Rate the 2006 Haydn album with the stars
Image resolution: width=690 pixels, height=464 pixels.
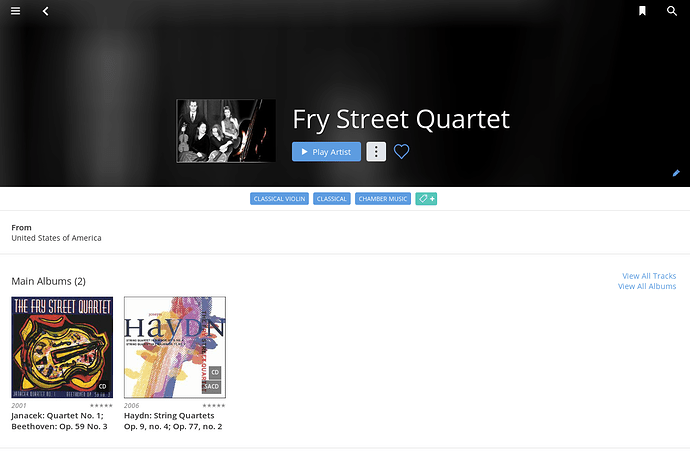213,405
